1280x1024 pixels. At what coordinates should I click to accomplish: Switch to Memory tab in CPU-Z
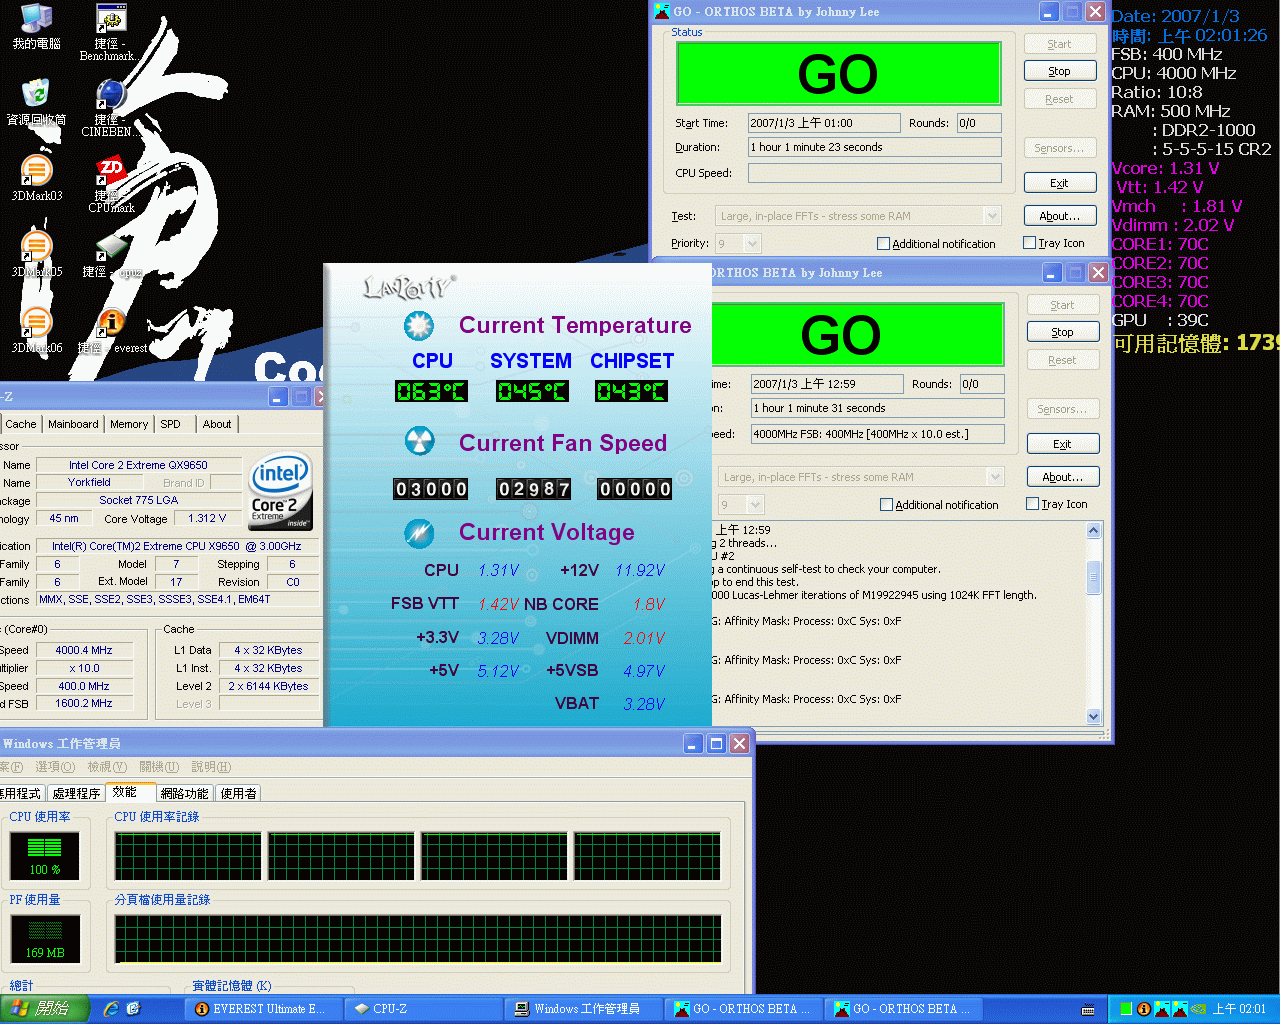(x=129, y=424)
